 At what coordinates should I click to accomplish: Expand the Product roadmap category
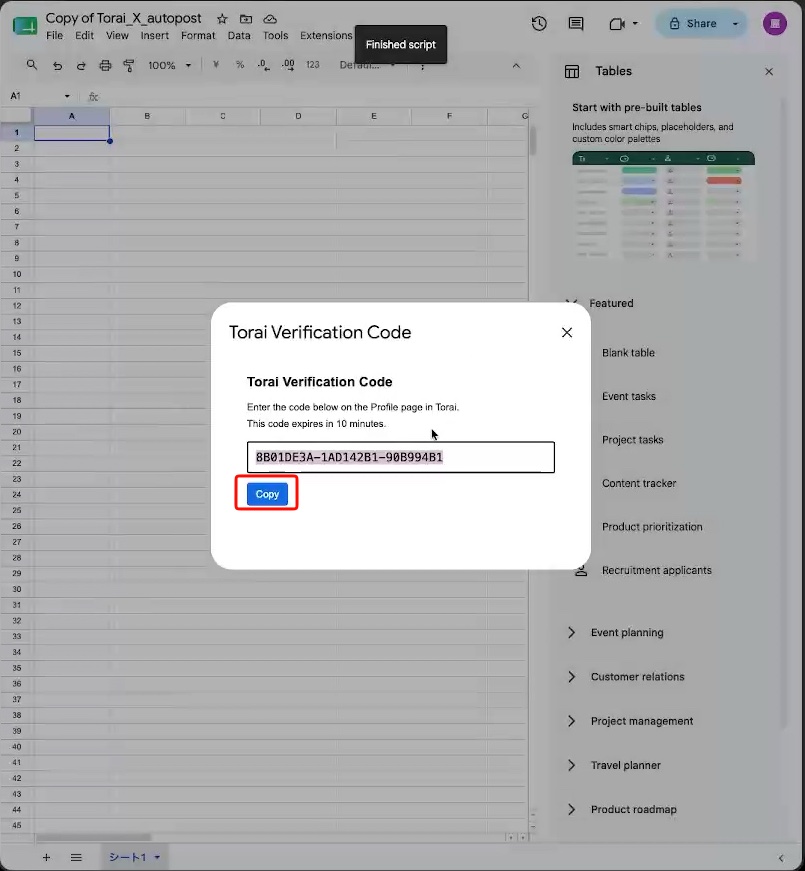571,809
